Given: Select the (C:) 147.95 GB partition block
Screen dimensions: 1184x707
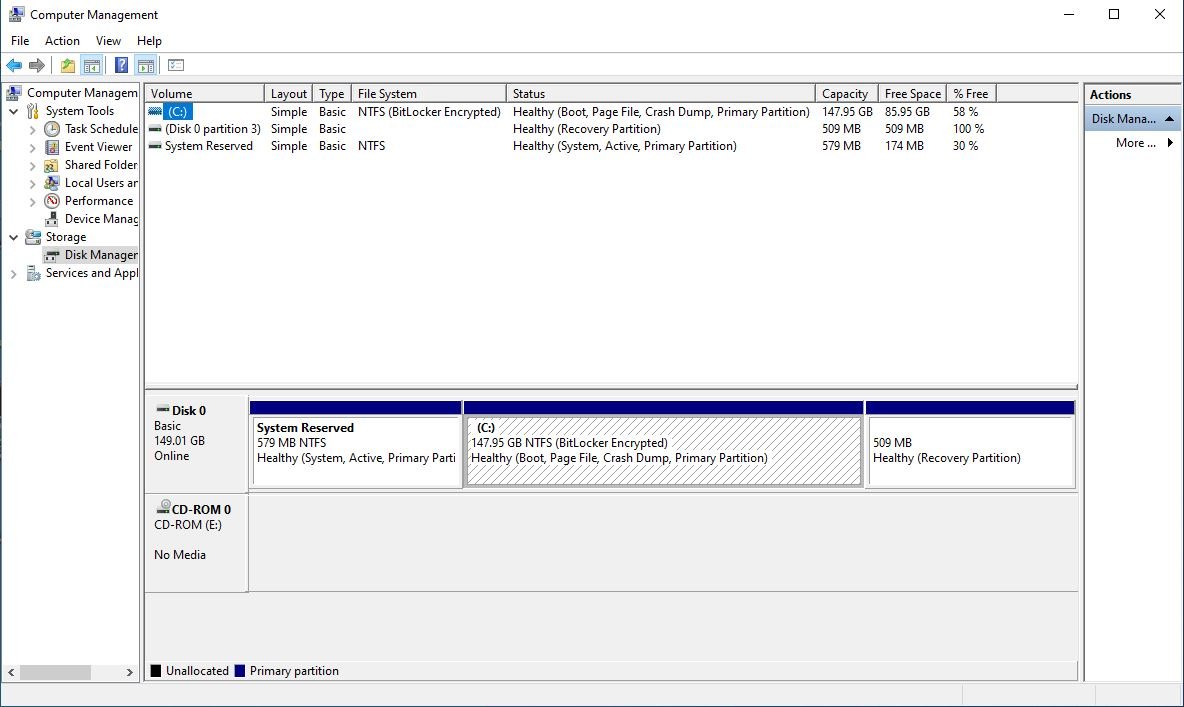Looking at the screenshot, I should click(664, 445).
